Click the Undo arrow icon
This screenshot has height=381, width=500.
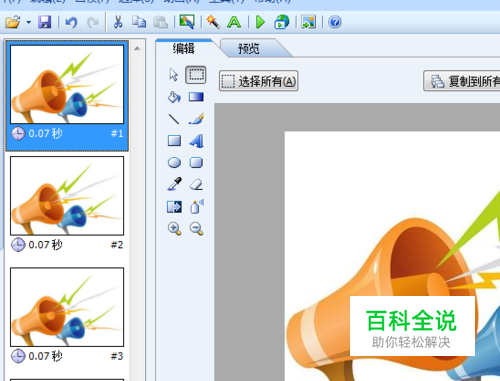coord(71,22)
